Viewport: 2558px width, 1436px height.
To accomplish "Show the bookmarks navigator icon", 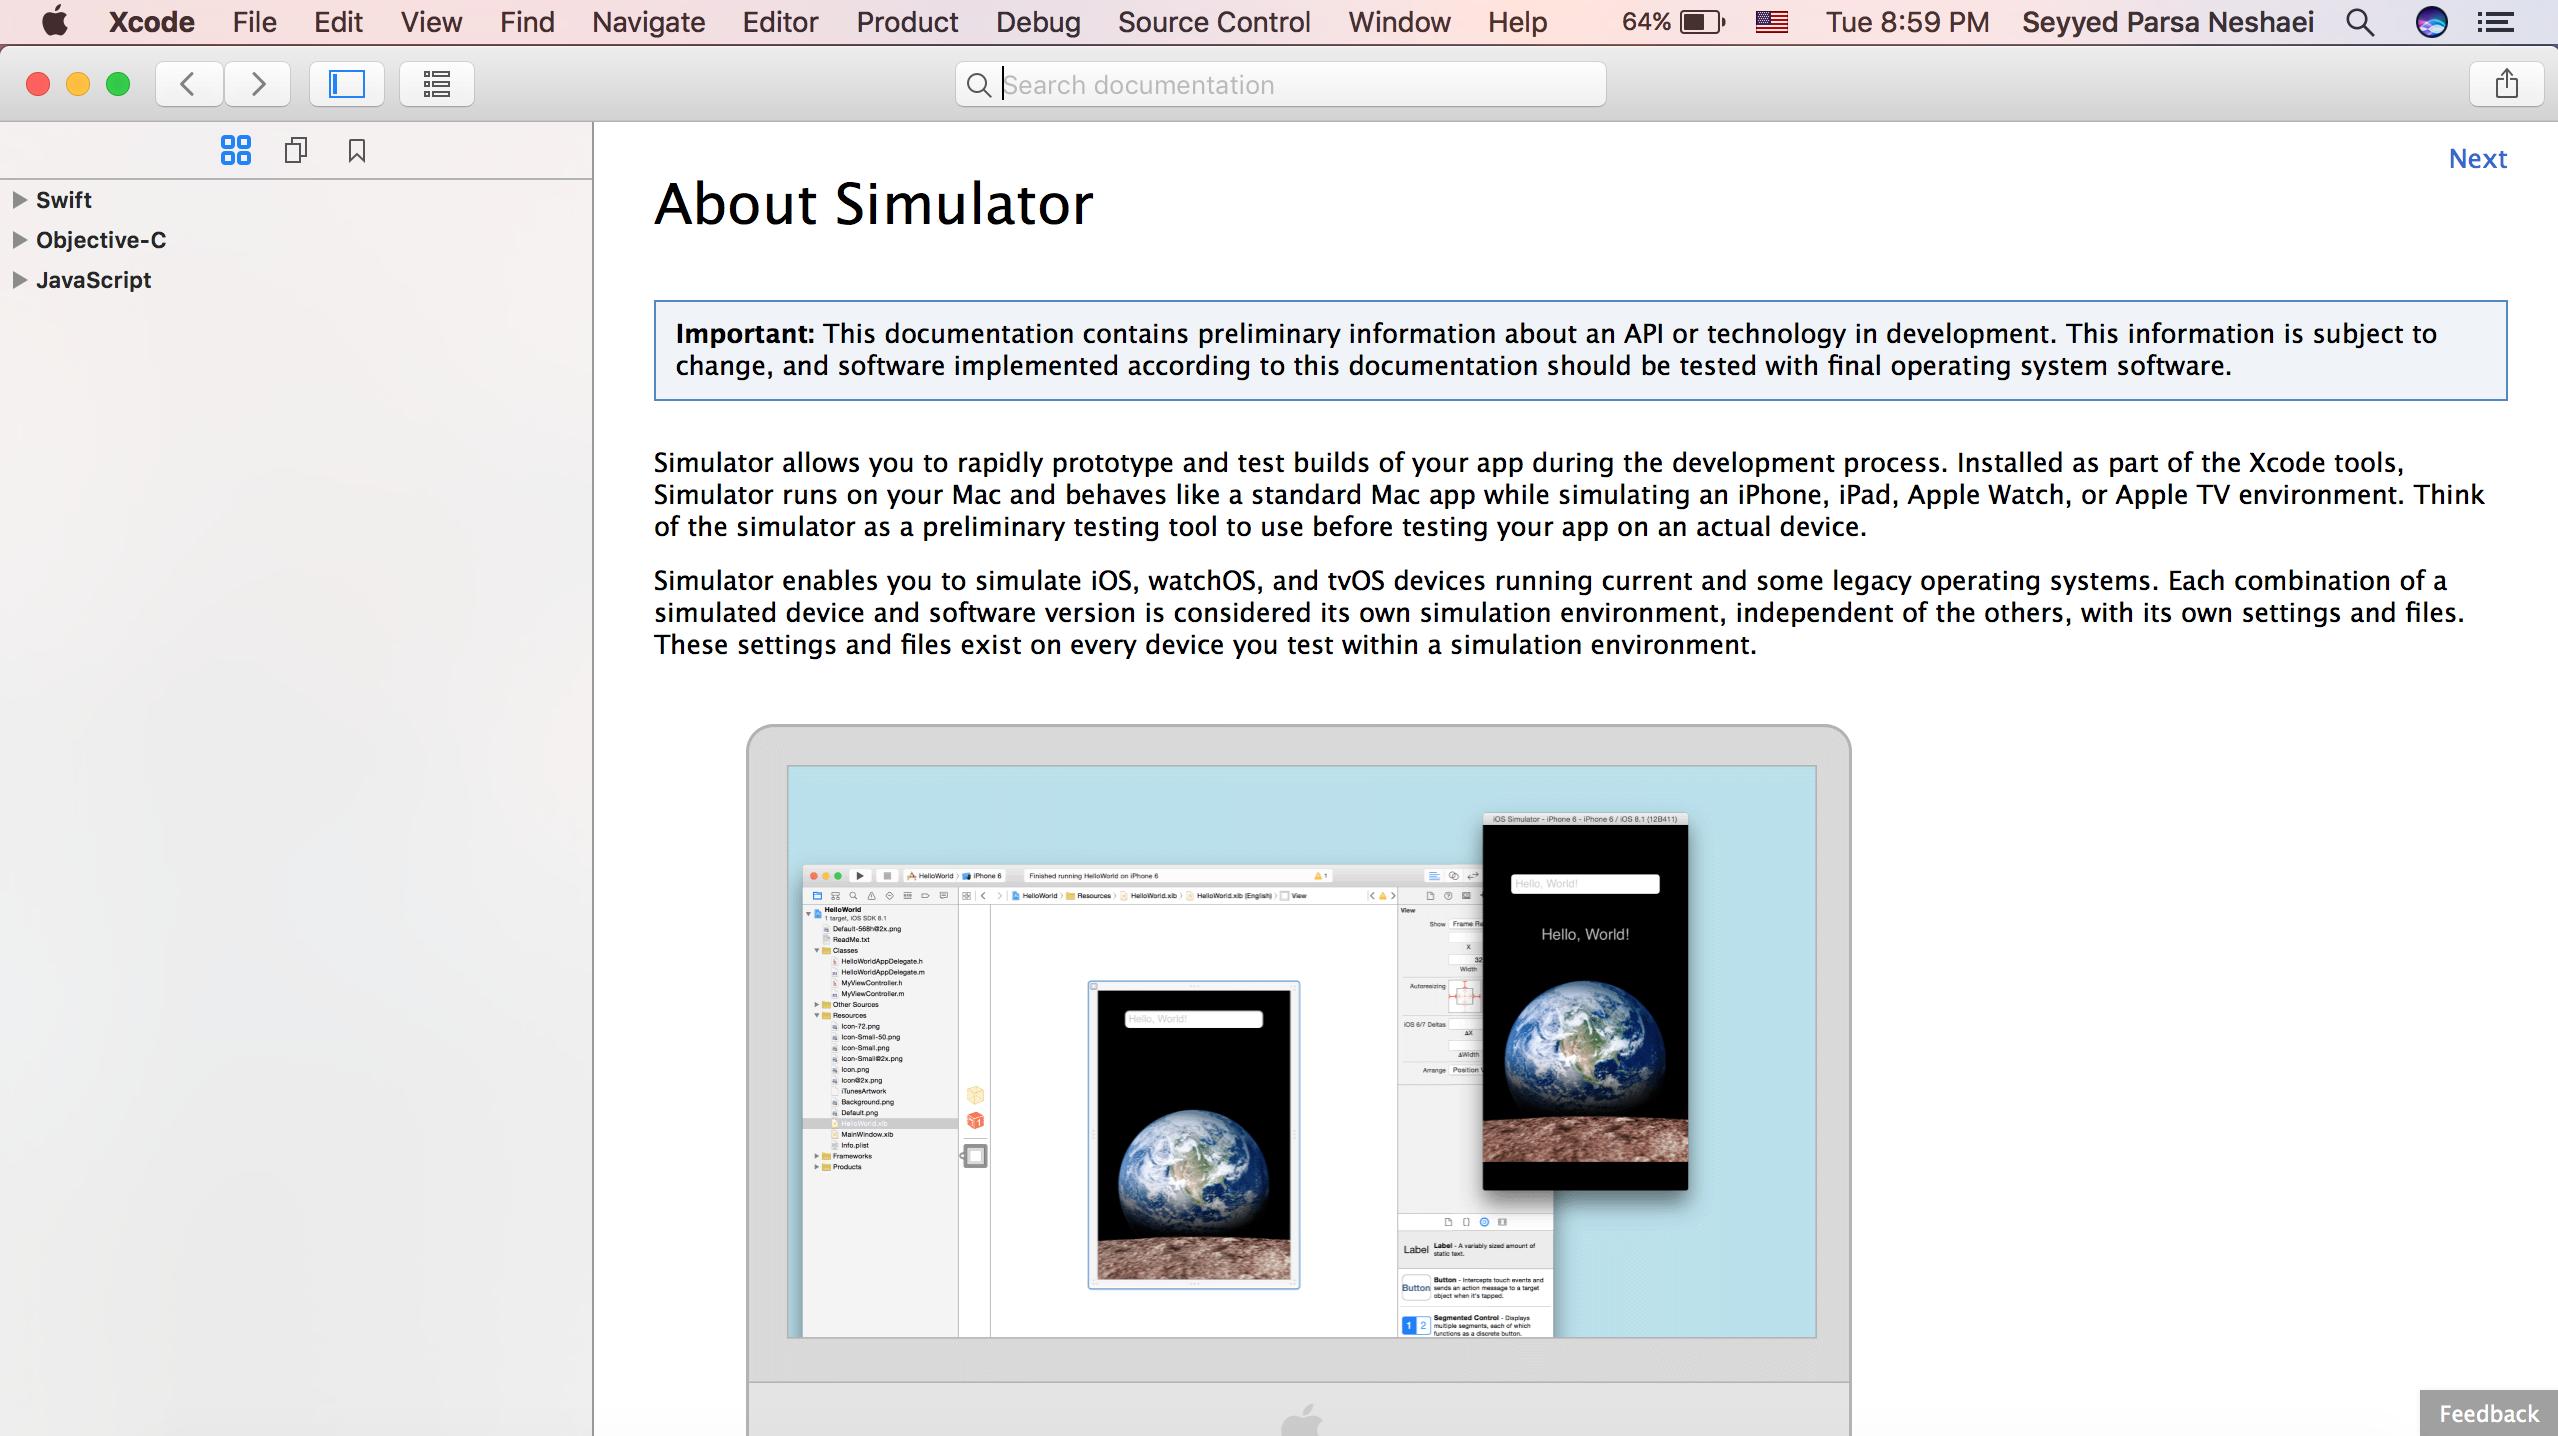I will [x=357, y=151].
